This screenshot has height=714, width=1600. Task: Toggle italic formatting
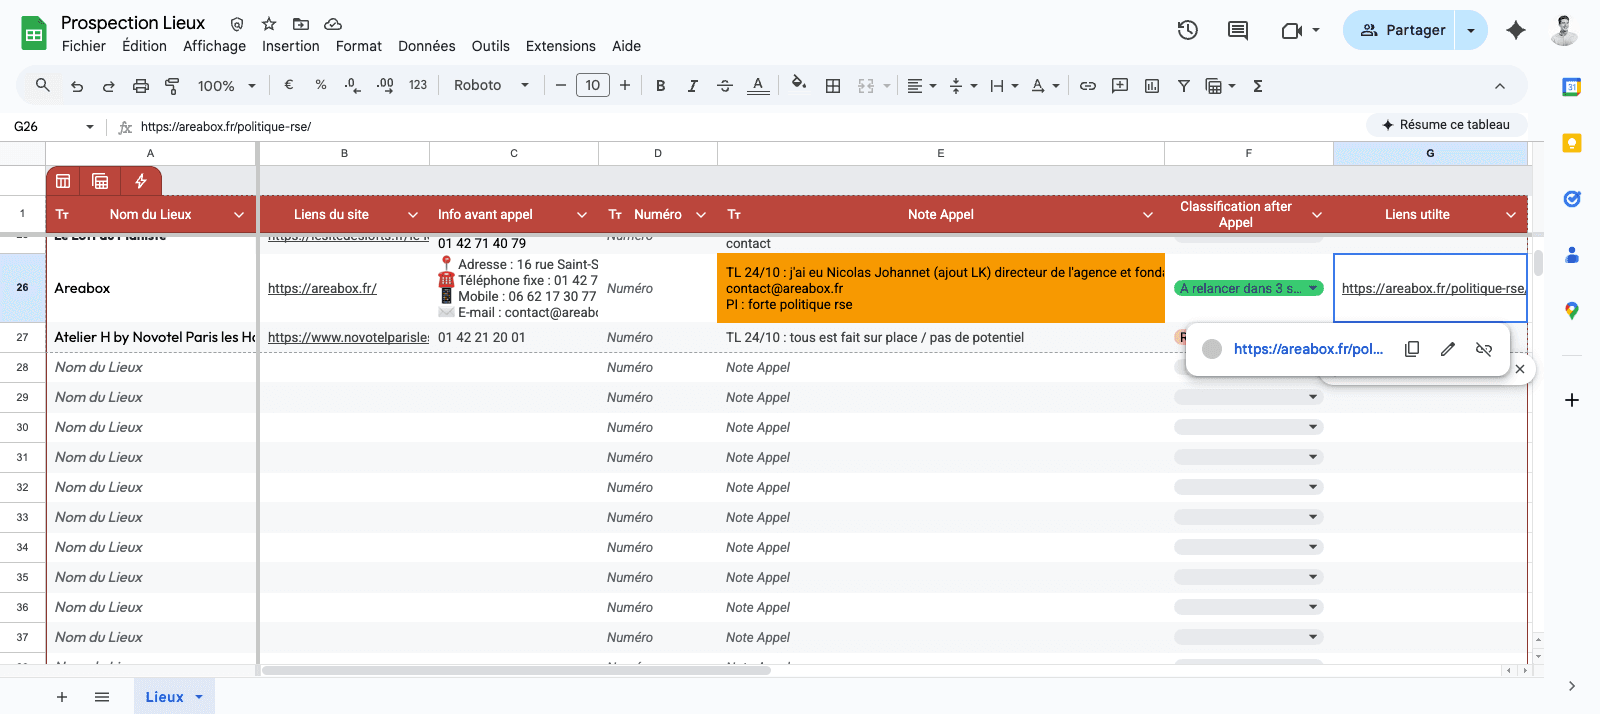tap(692, 86)
